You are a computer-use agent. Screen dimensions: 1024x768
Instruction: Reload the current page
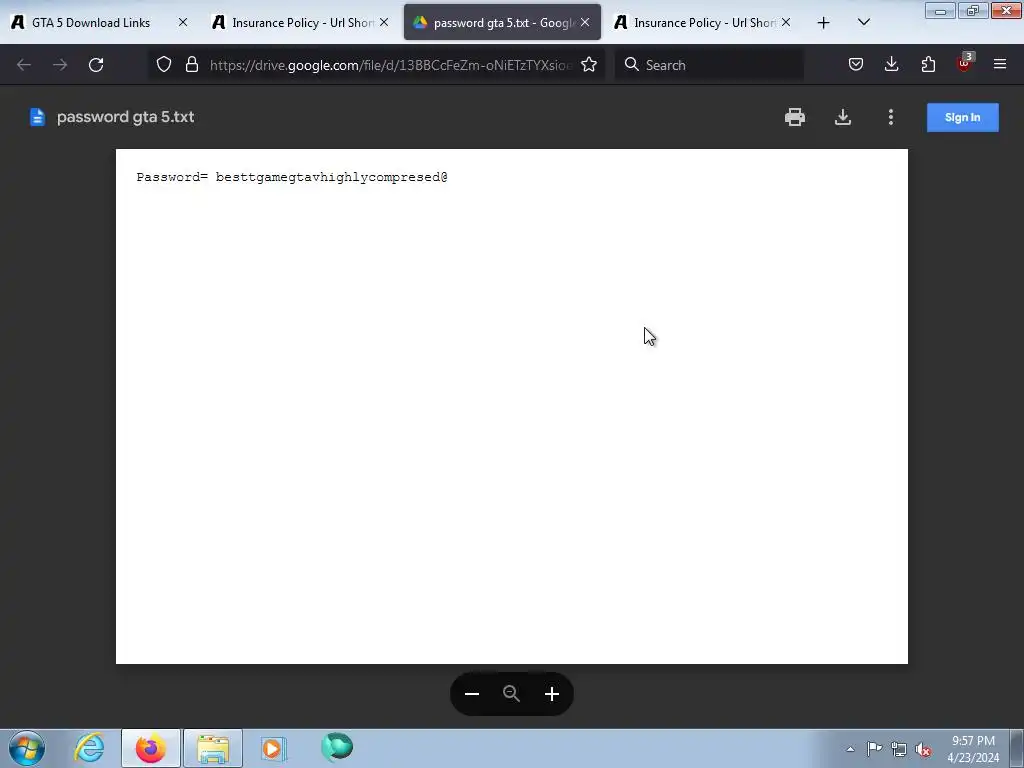tap(96, 65)
